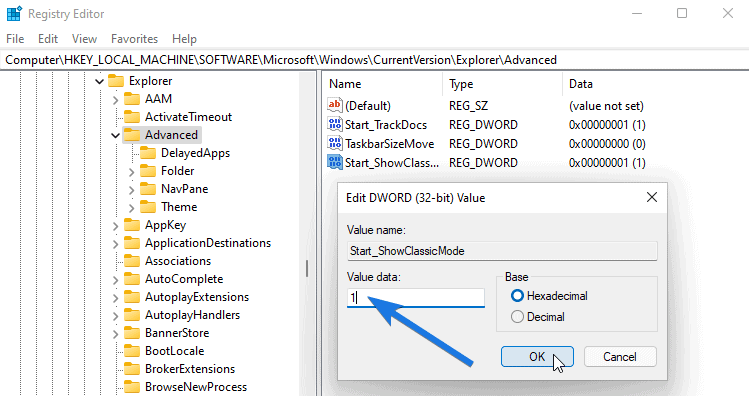Click the AAM folder icon
749x396 pixels.
tap(132, 99)
